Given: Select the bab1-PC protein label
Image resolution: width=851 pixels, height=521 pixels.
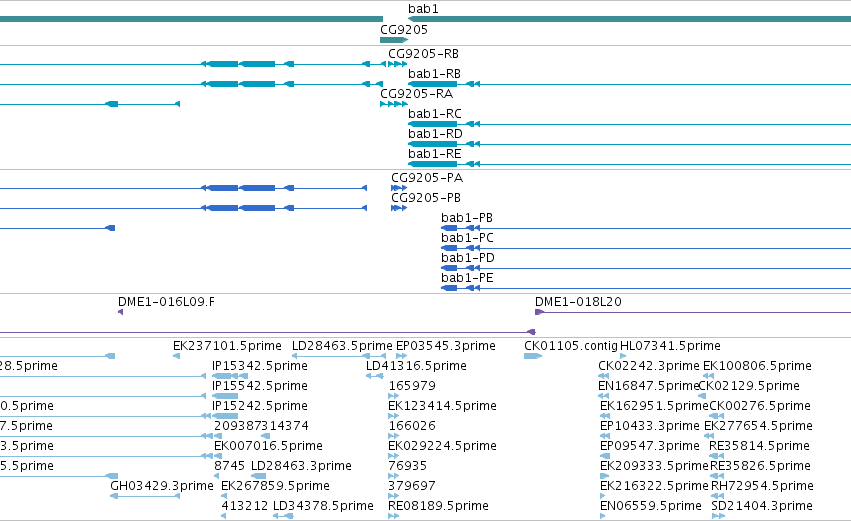Looking at the screenshot, I should [x=467, y=238].
